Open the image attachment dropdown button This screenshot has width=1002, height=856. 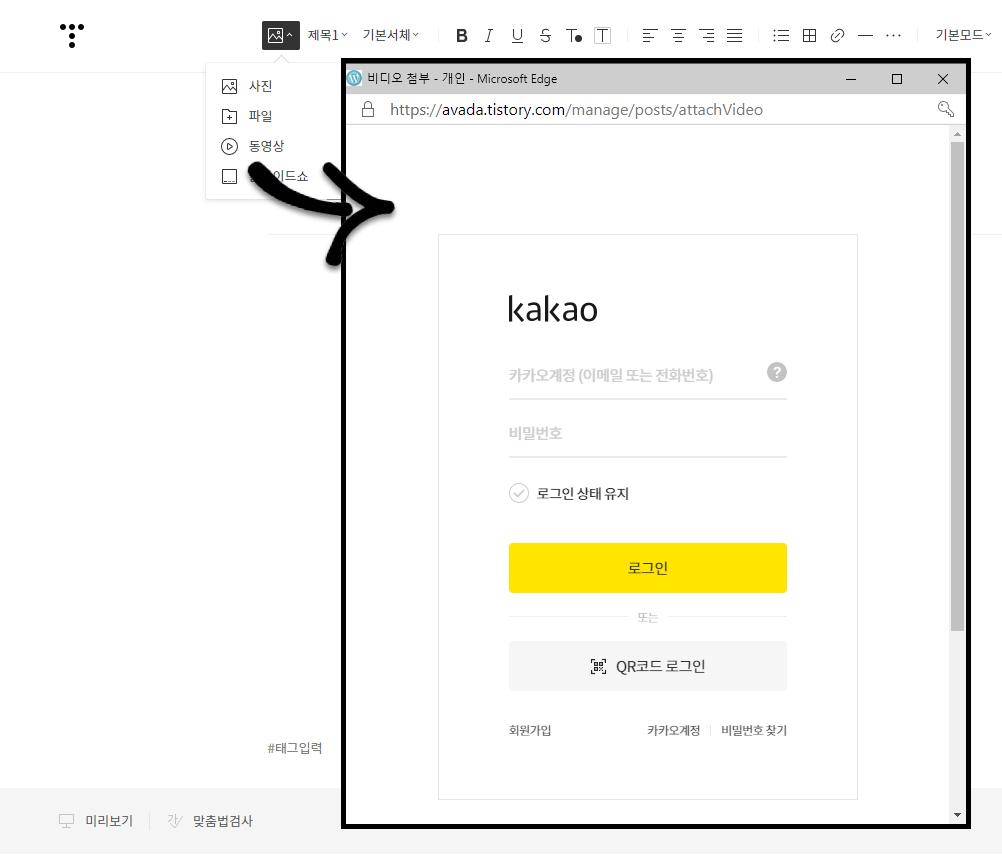281,35
